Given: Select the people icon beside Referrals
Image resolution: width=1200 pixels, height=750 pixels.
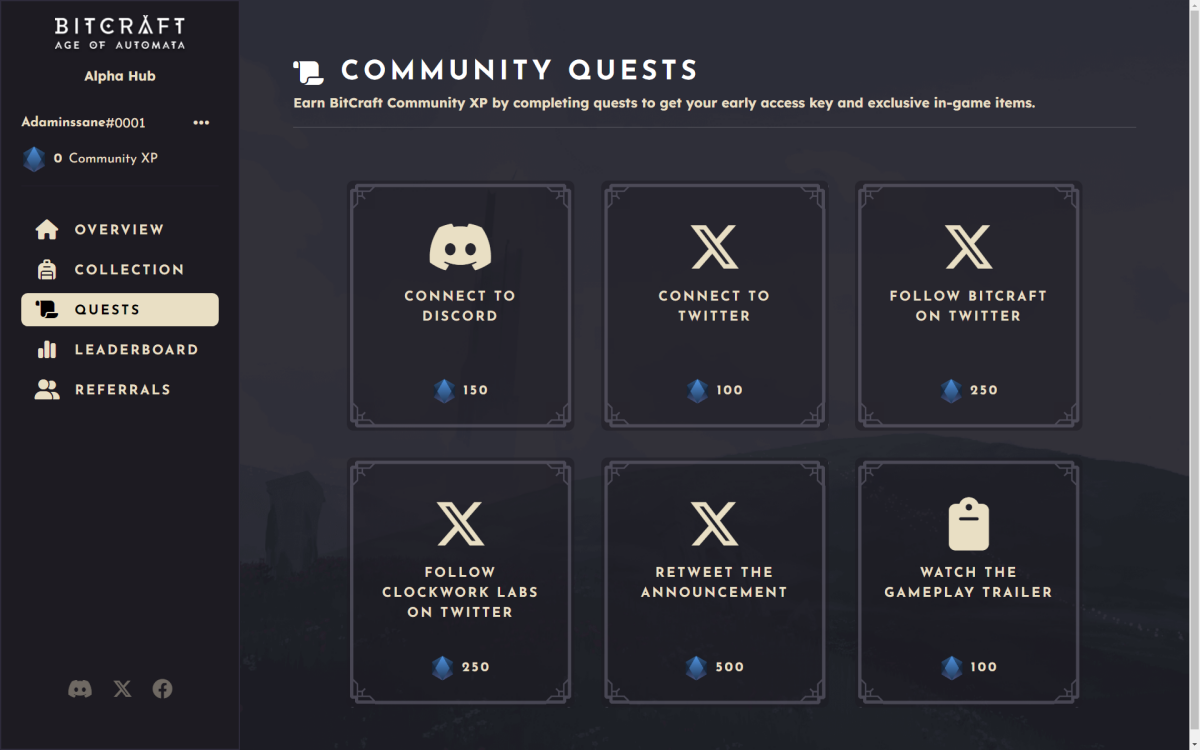Looking at the screenshot, I should click(x=47, y=389).
